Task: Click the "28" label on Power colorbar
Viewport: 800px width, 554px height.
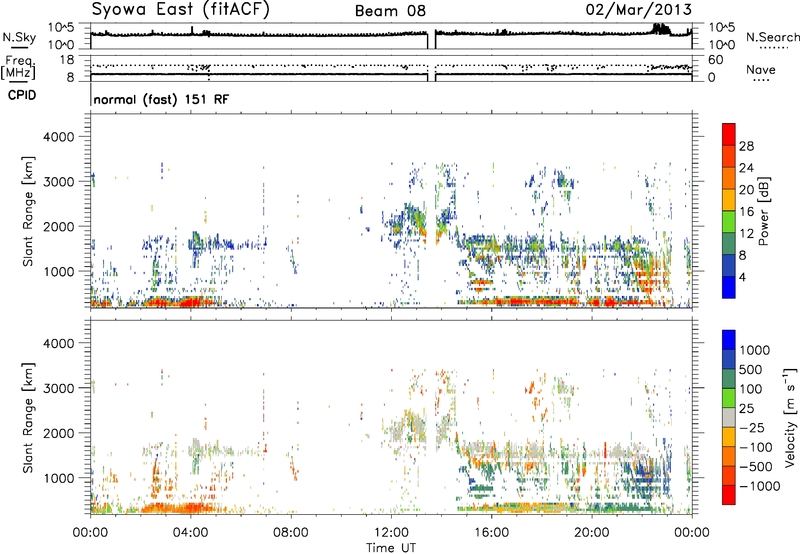Action: (x=746, y=146)
